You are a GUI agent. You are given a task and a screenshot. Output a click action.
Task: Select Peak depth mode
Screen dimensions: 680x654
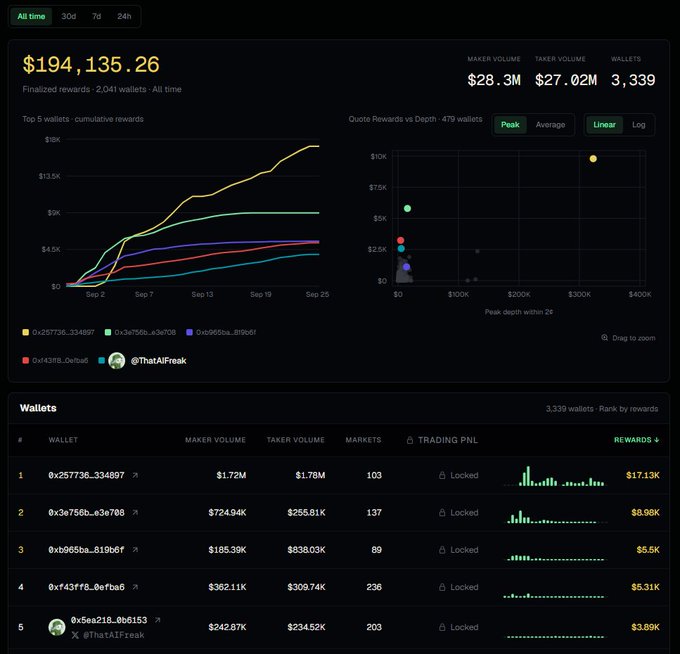(510, 125)
